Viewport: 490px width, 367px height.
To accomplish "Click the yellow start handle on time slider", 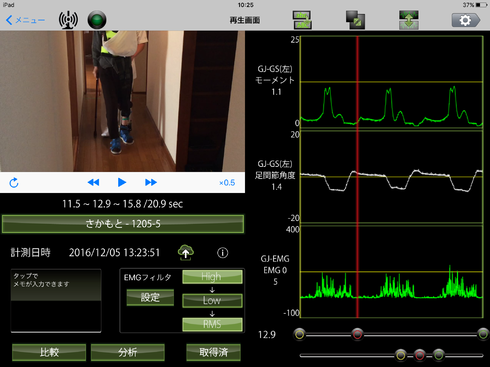I will pos(300,334).
